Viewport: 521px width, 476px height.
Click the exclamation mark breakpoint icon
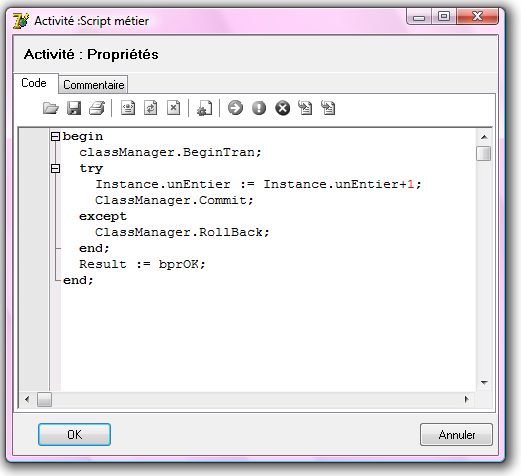(x=259, y=108)
